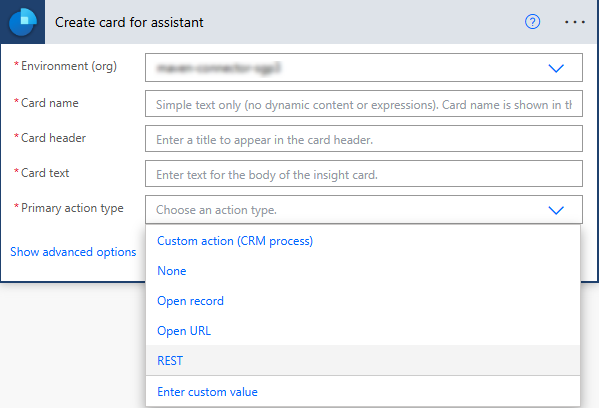Collapse the Primary action type dropdown

pos(364,210)
